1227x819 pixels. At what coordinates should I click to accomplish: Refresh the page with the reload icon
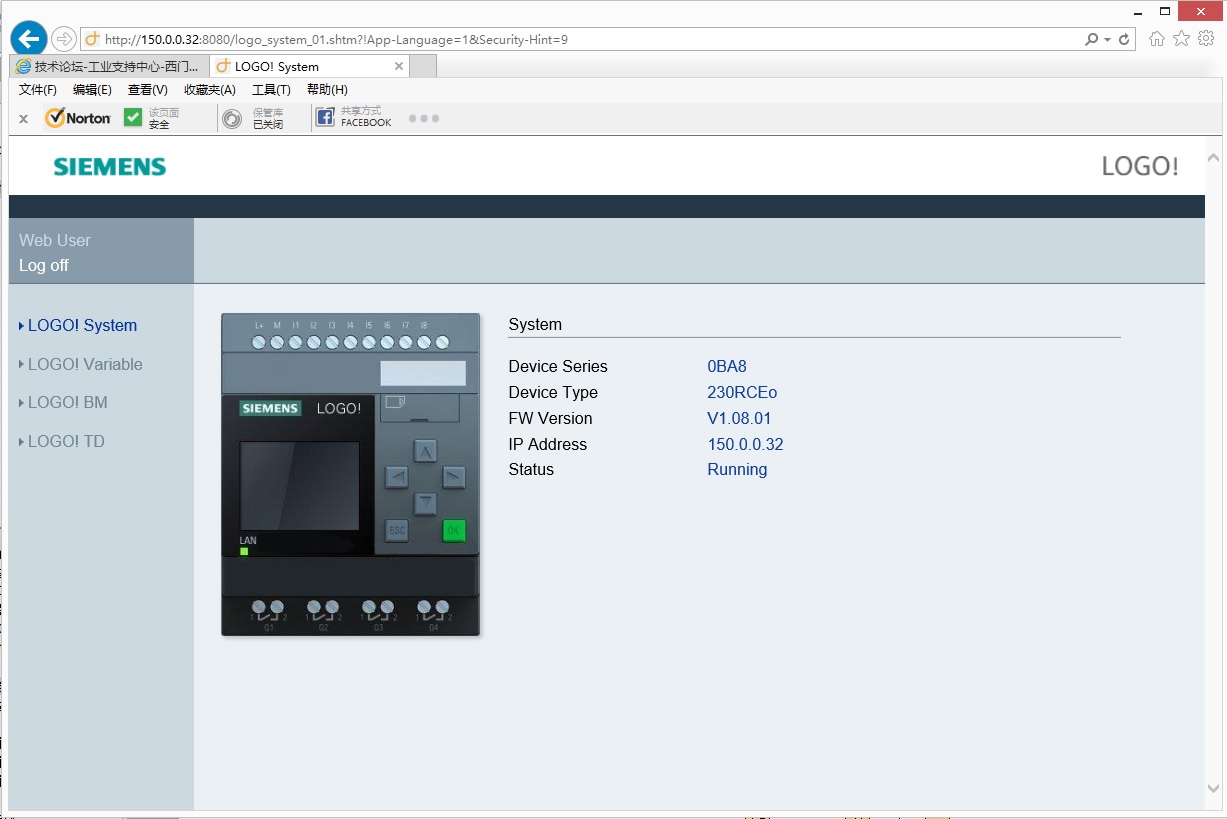(x=1125, y=40)
